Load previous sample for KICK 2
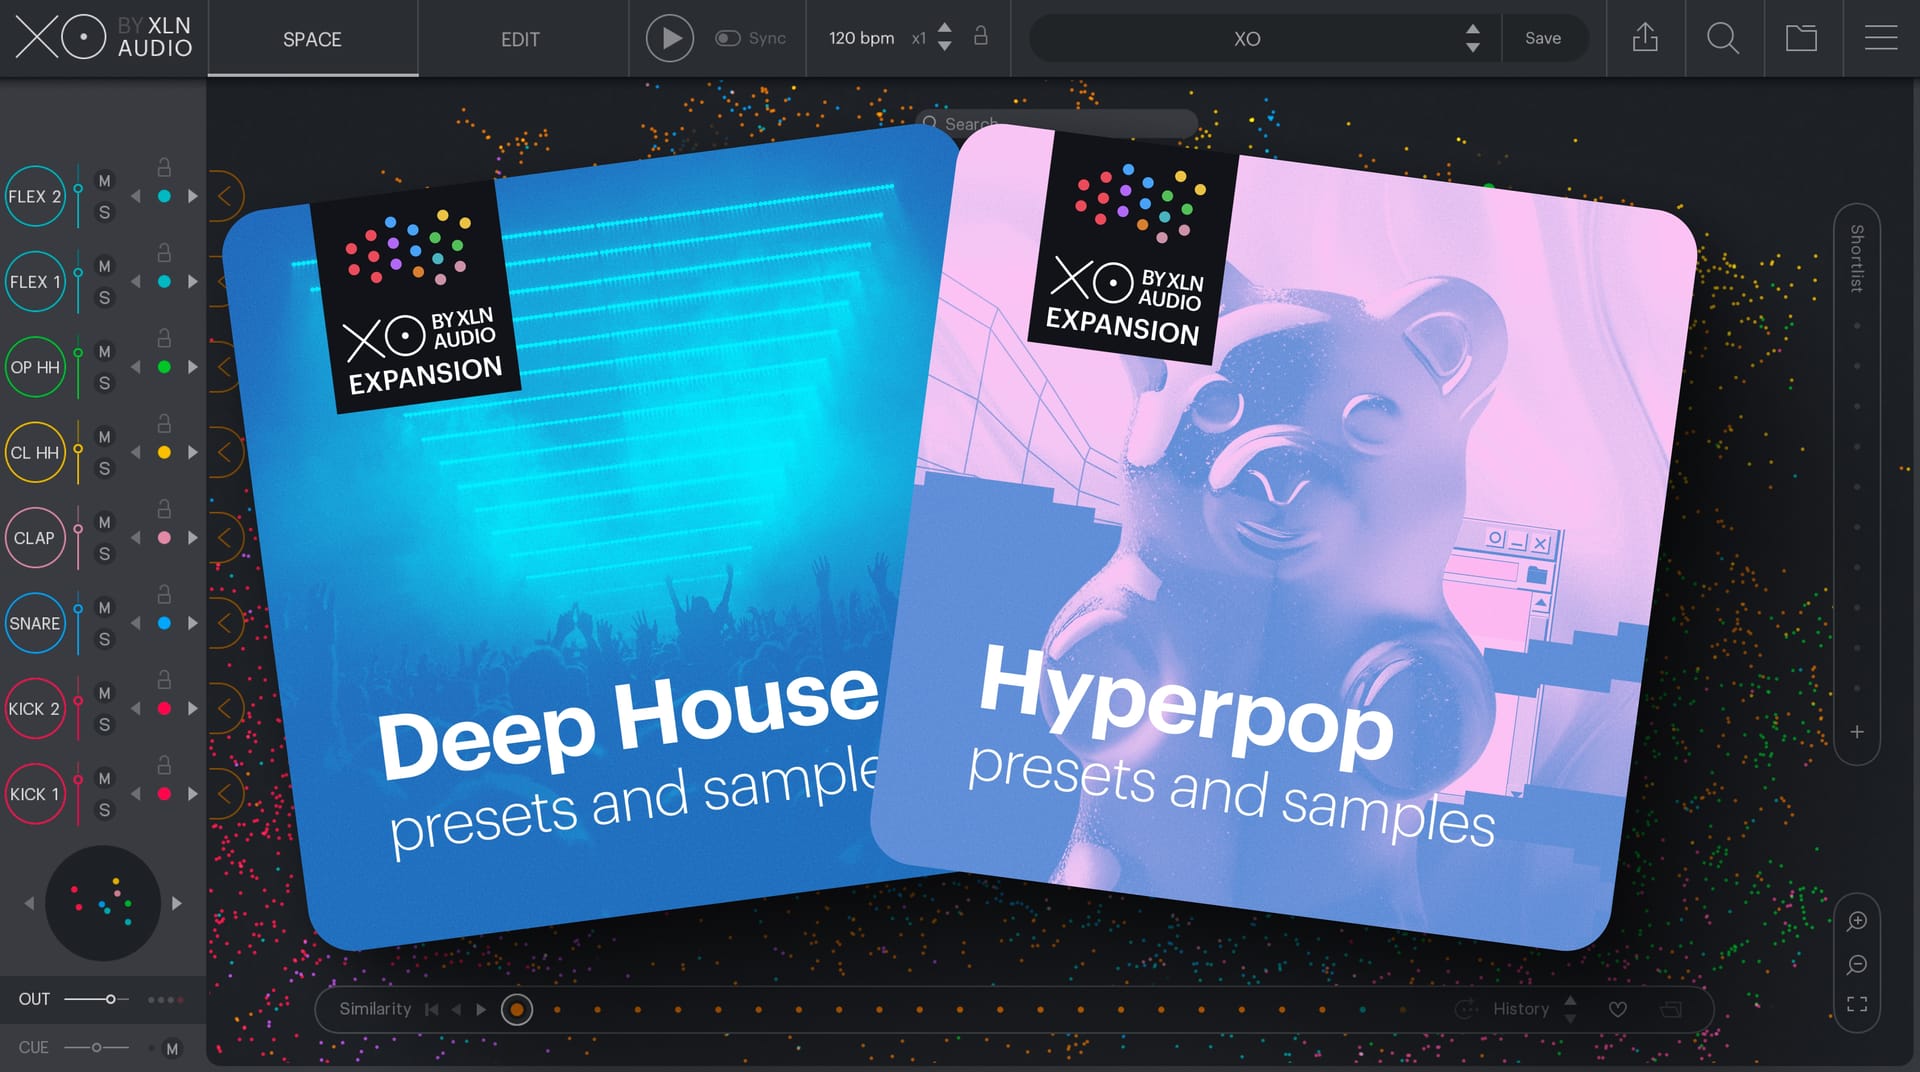1920x1072 pixels. (x=136, y=709)
